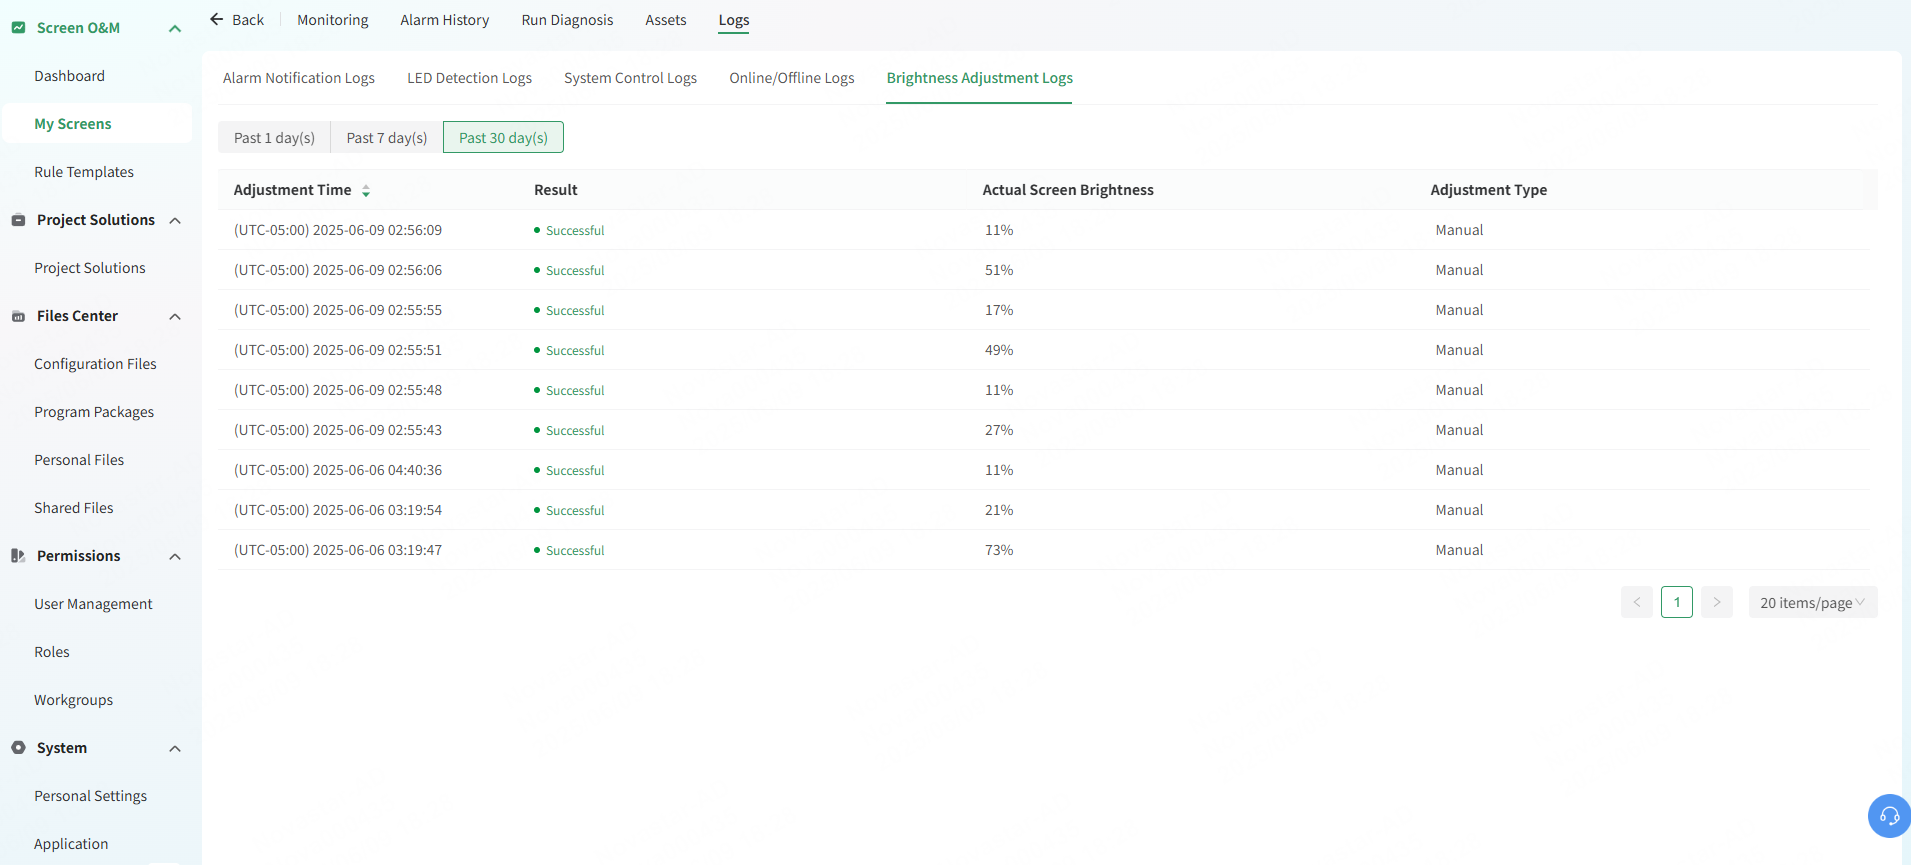Sort by Adjustment Time sort icon
The image size is (1911, 865).
click(x=366, y=190)
